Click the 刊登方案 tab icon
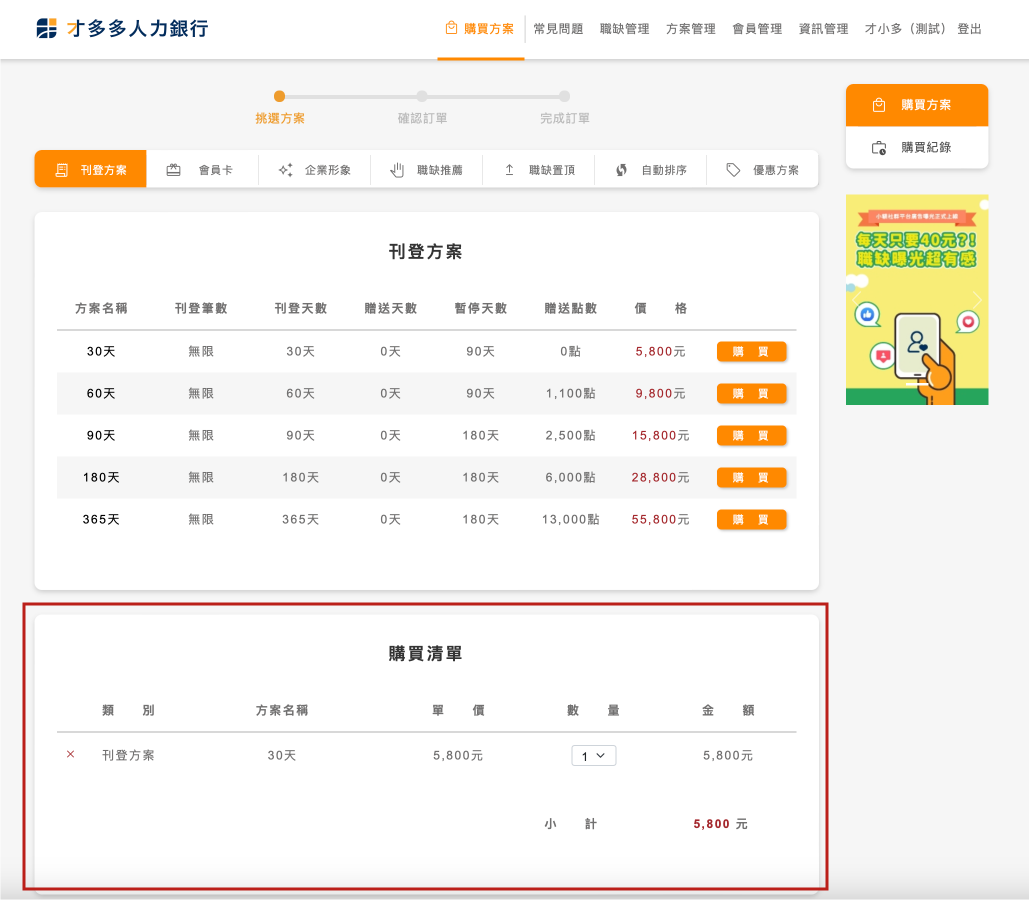Image resolution: width=1029 pixels, height=901 pixels. [62, 170]
